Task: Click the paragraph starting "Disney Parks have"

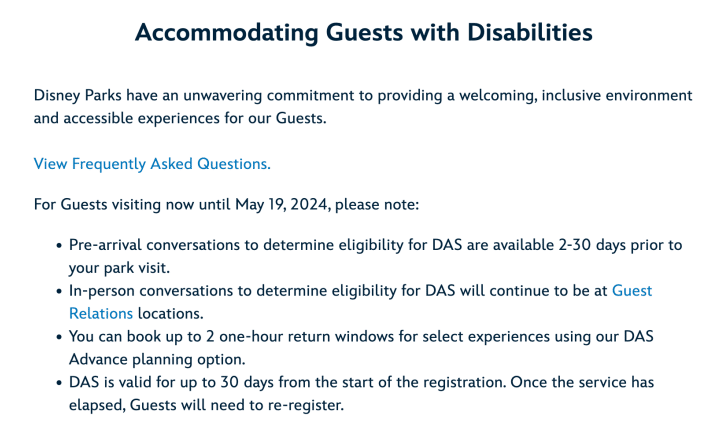Action: click(362, 96)
